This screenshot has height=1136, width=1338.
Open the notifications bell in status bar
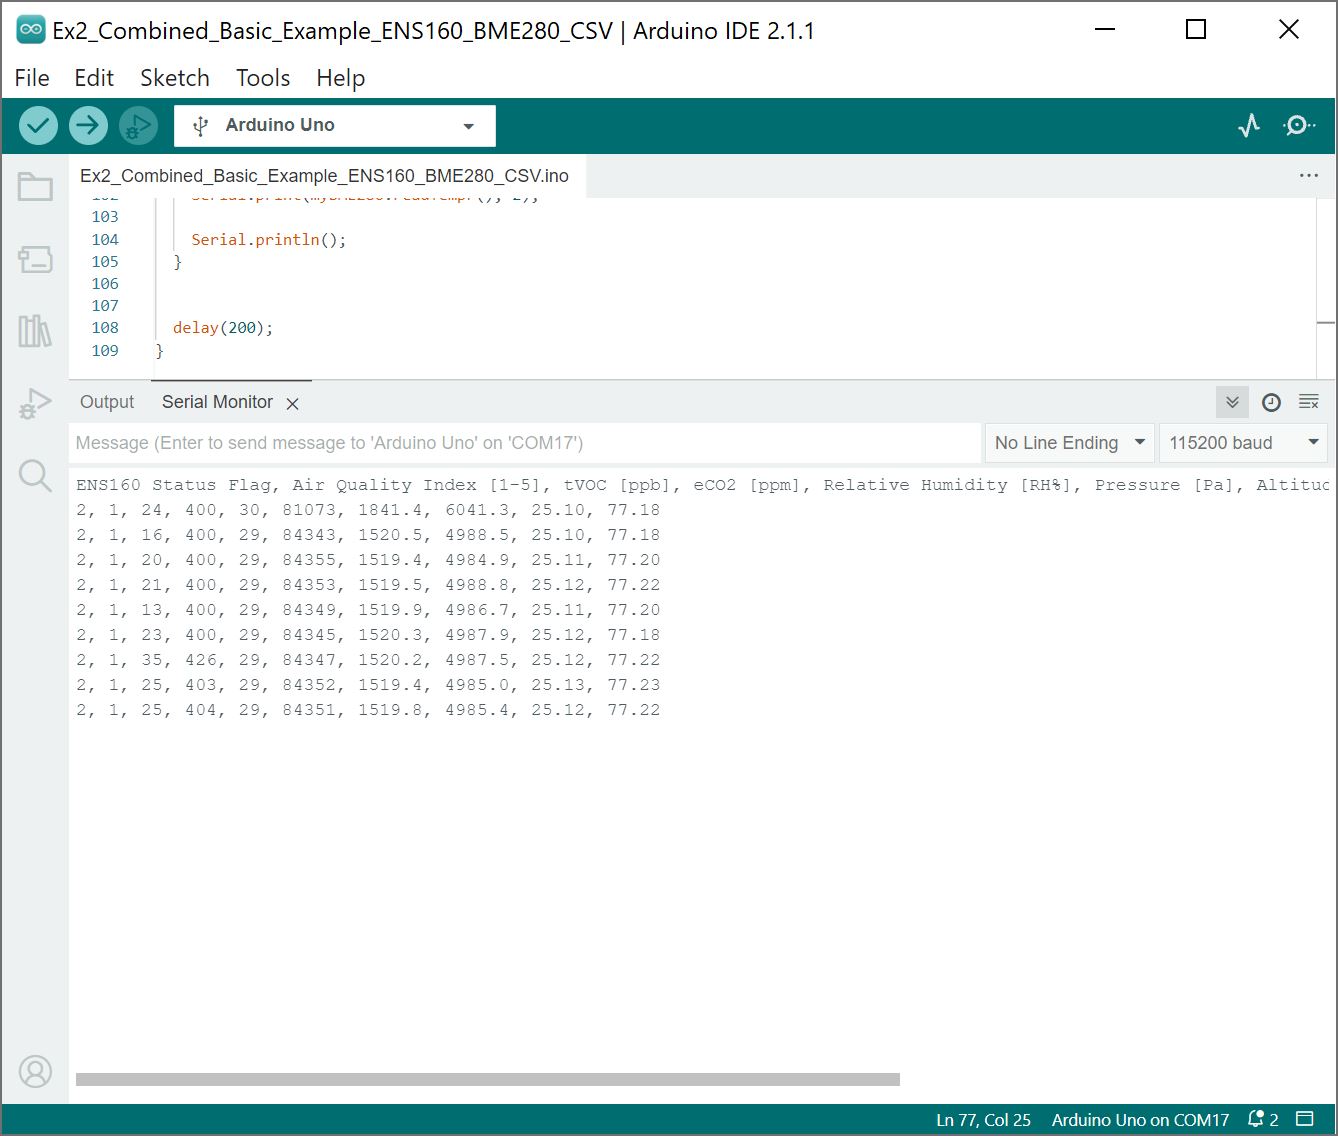point(1263,1120)
